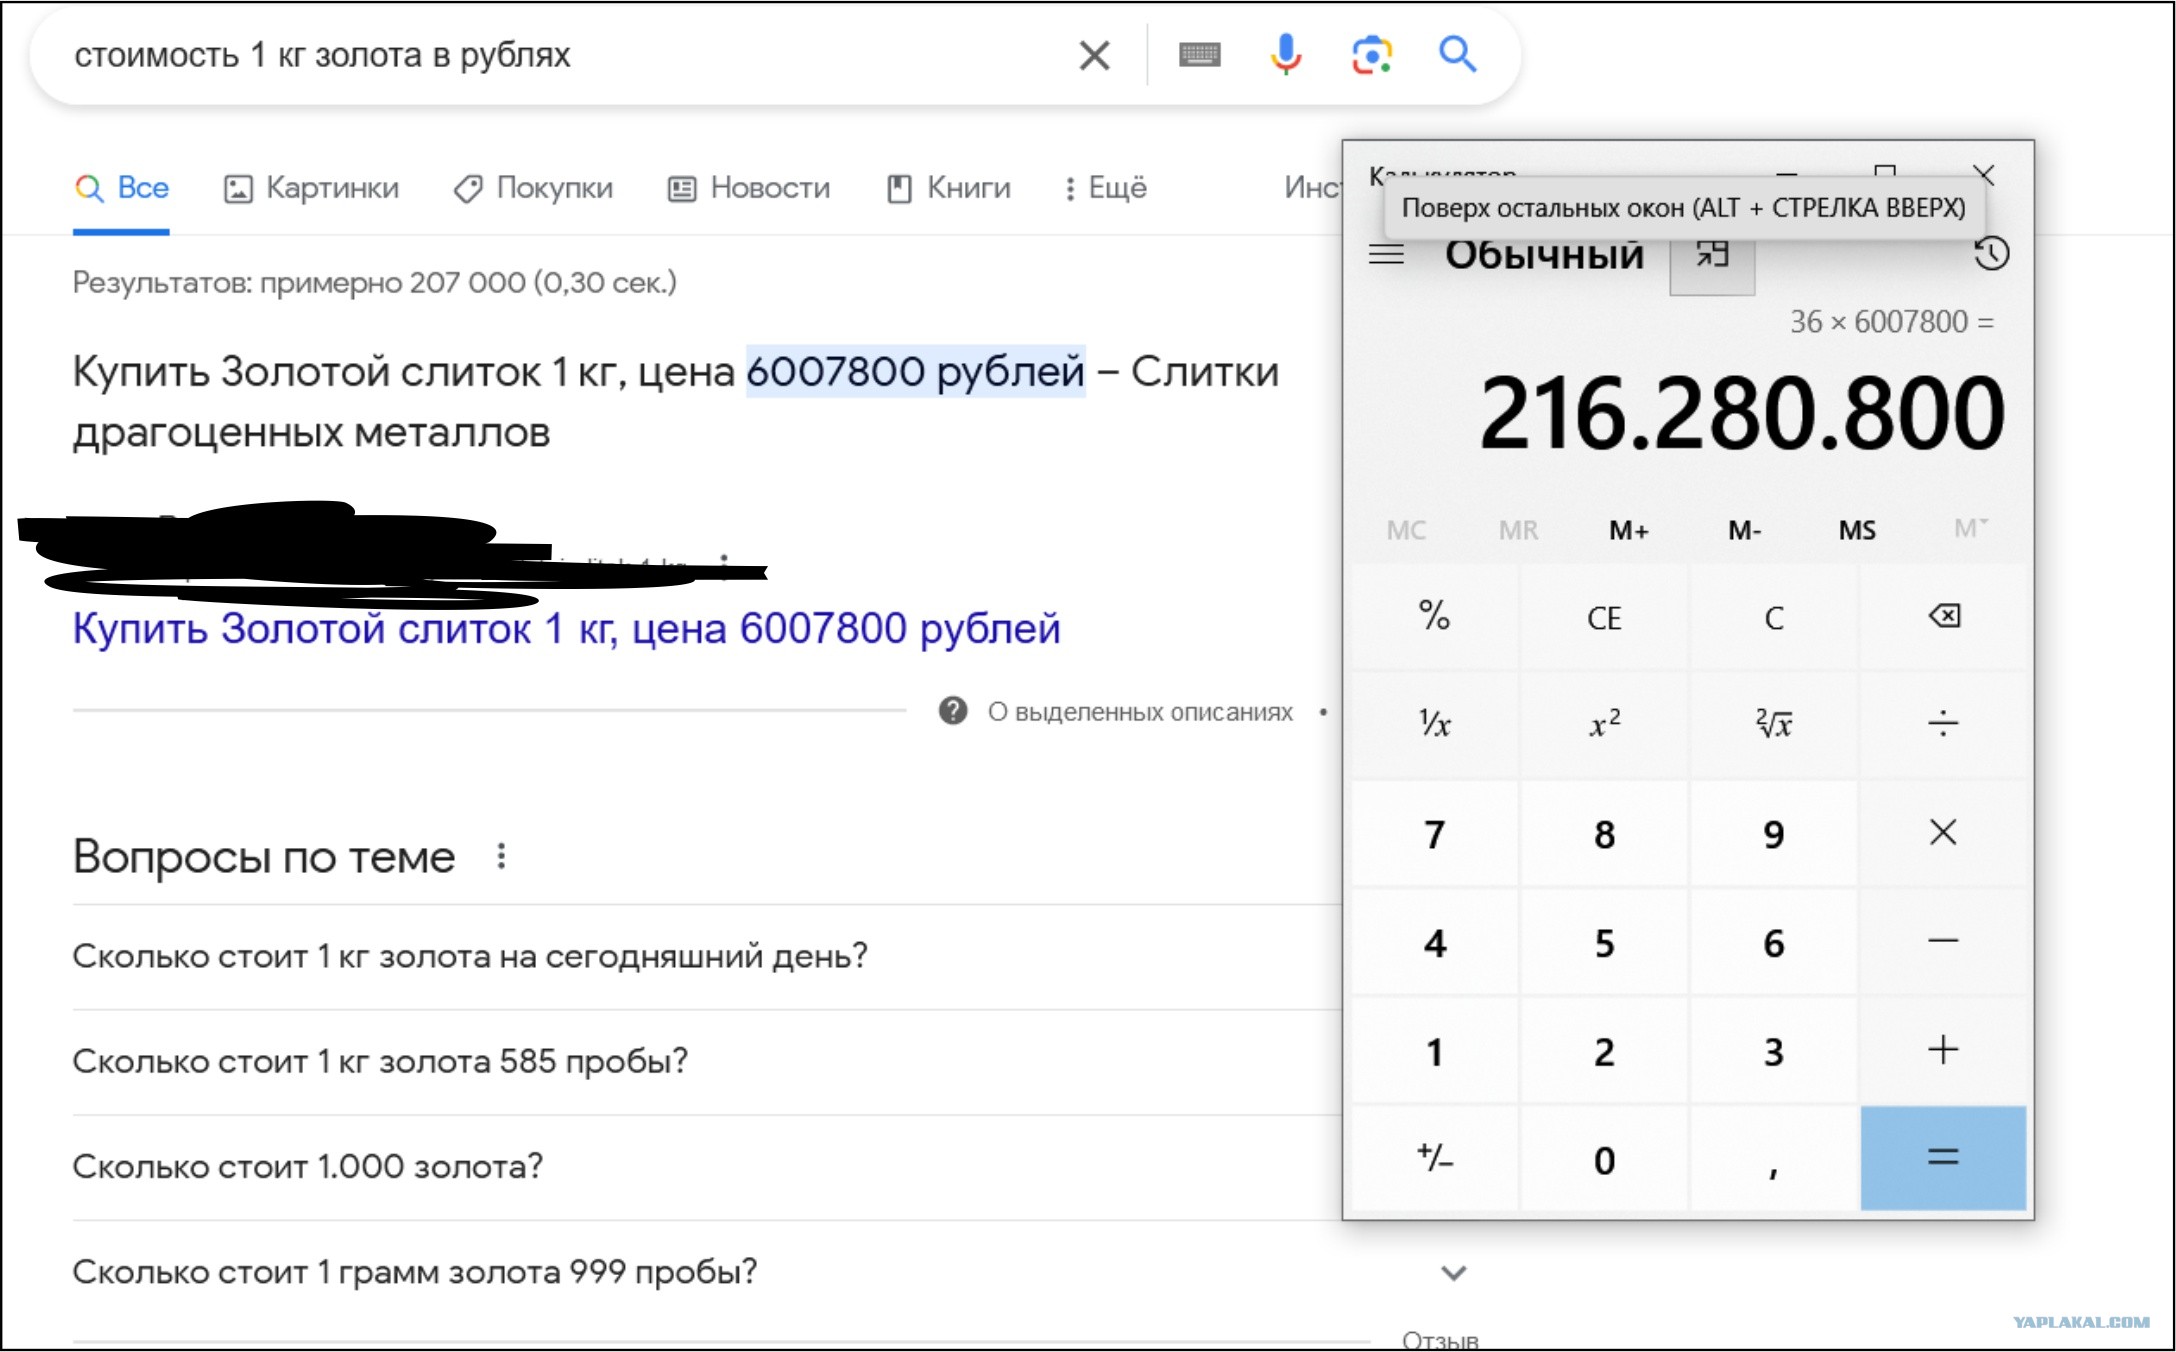Click the M- memory subtract button
Image resolution: width=2176 pixels, height=1352 pixels.
coord(1744,530)
